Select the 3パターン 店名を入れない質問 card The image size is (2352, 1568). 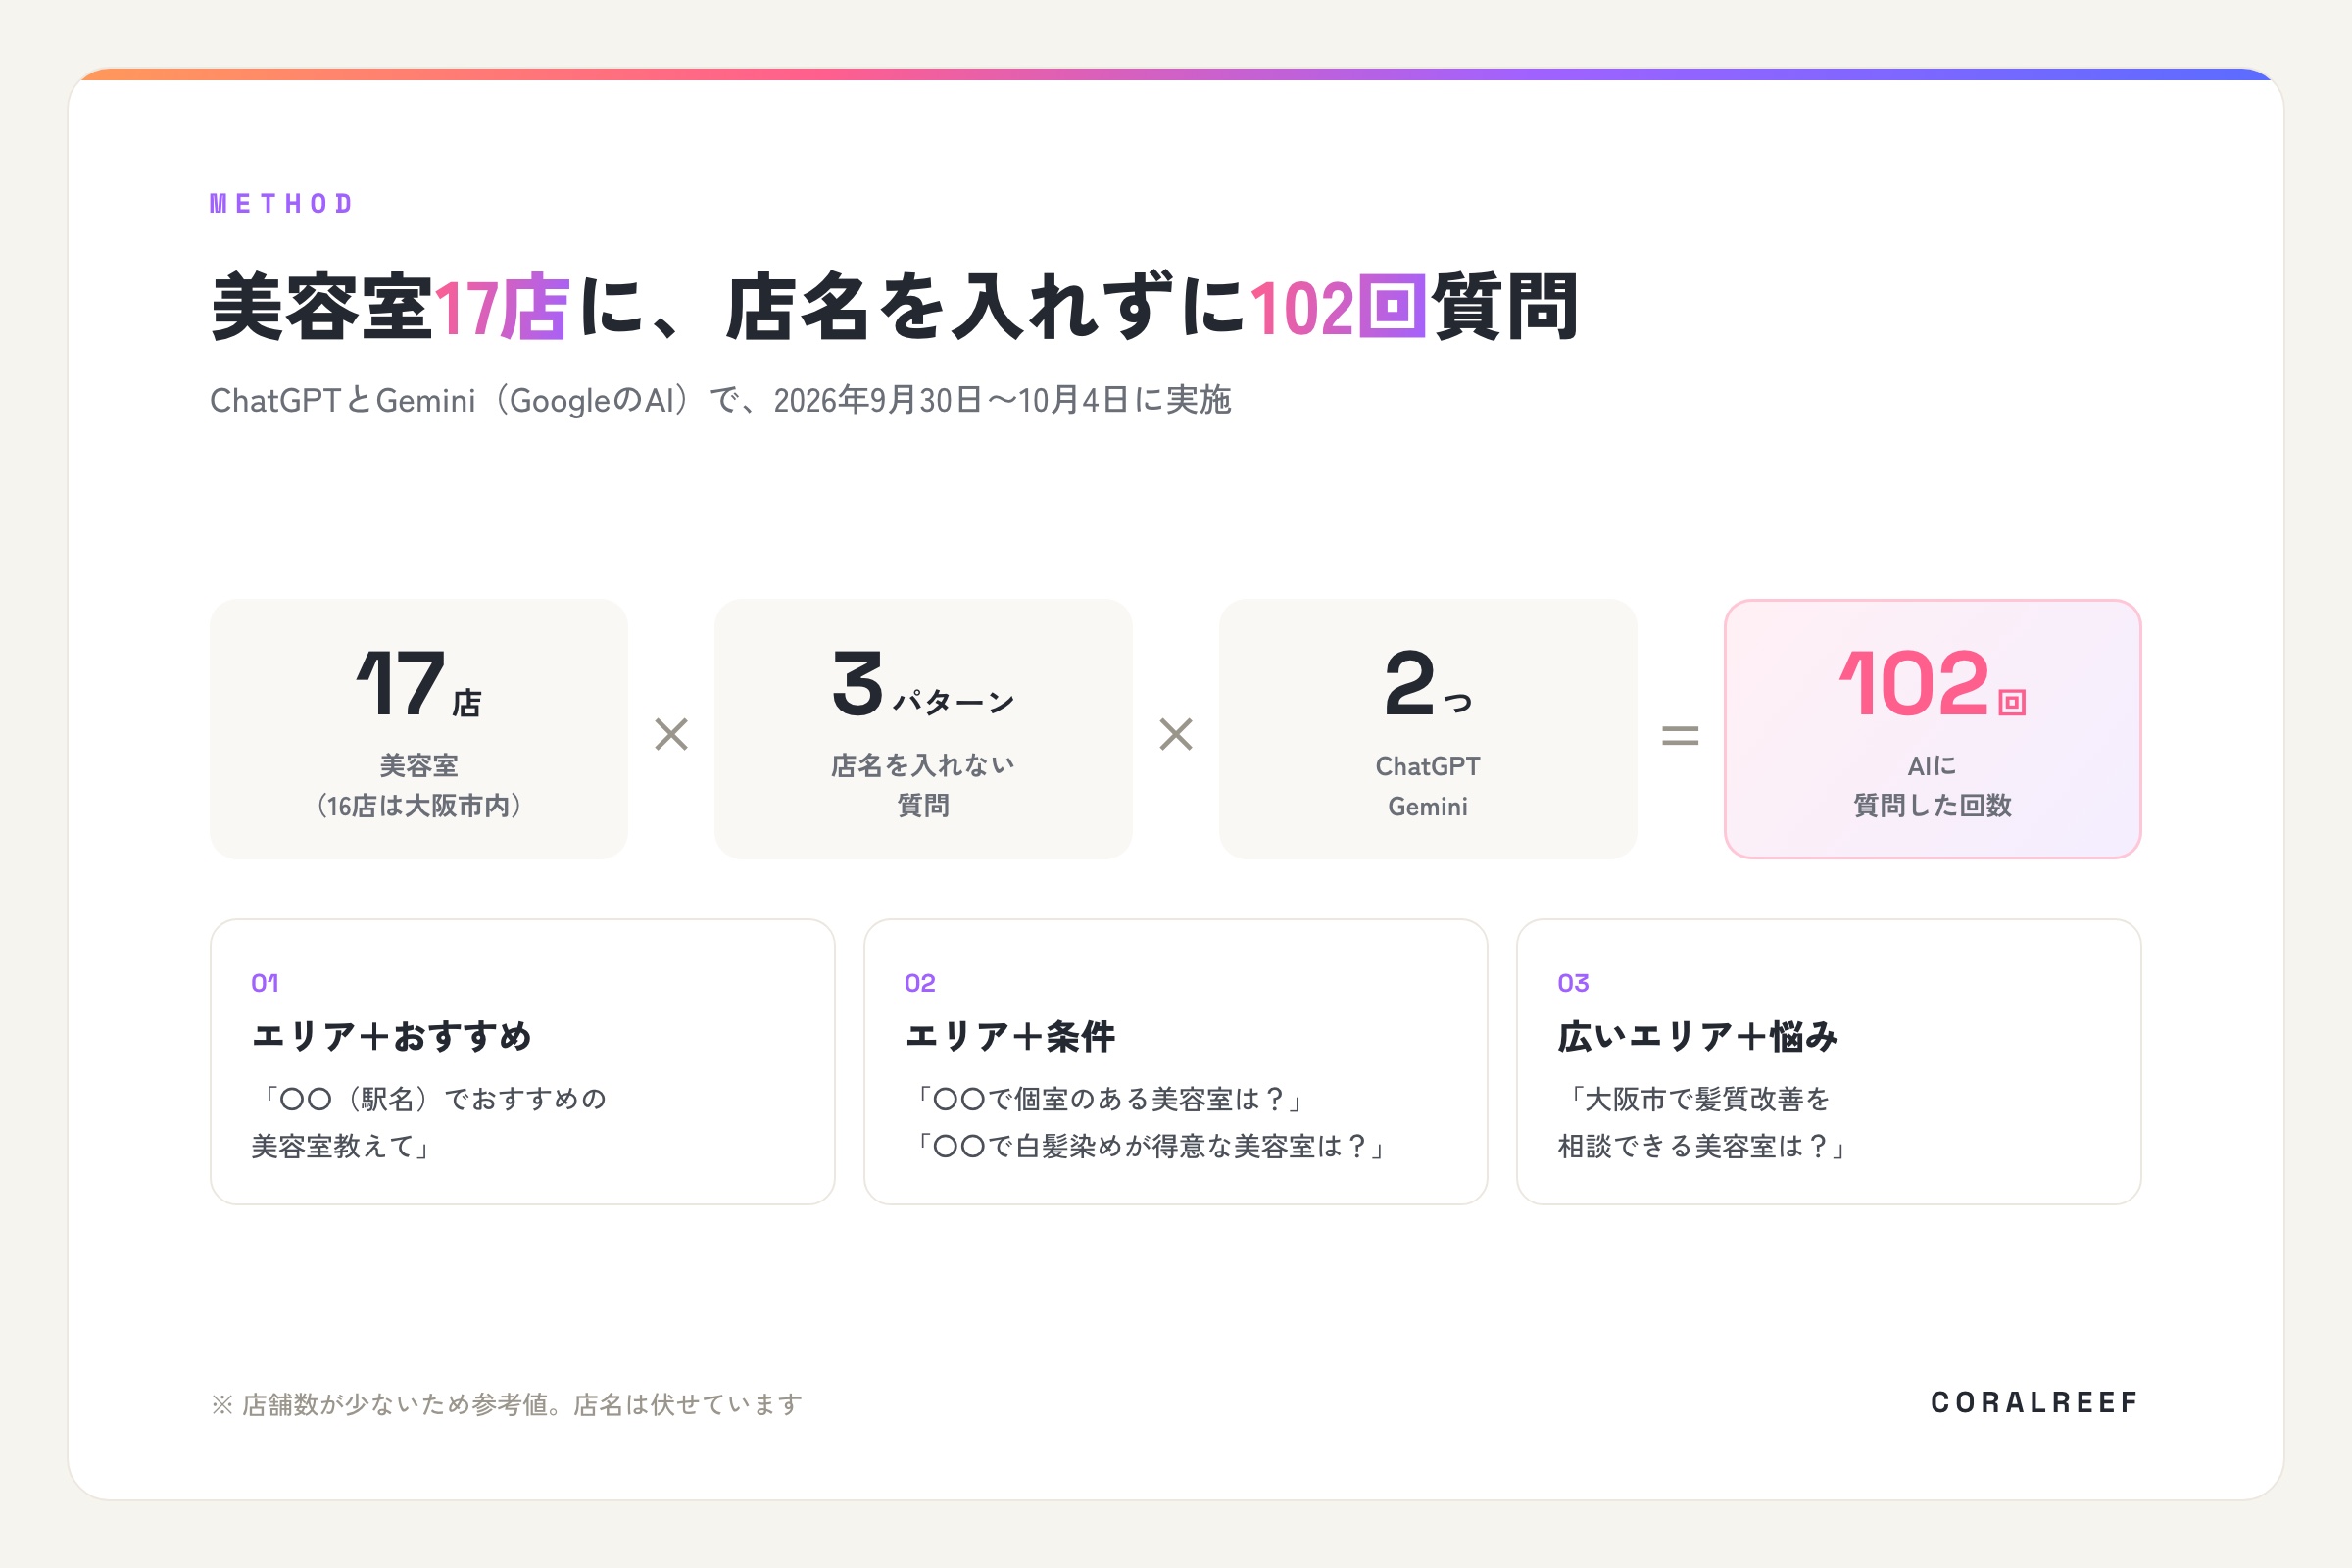(x=923, y=729)
